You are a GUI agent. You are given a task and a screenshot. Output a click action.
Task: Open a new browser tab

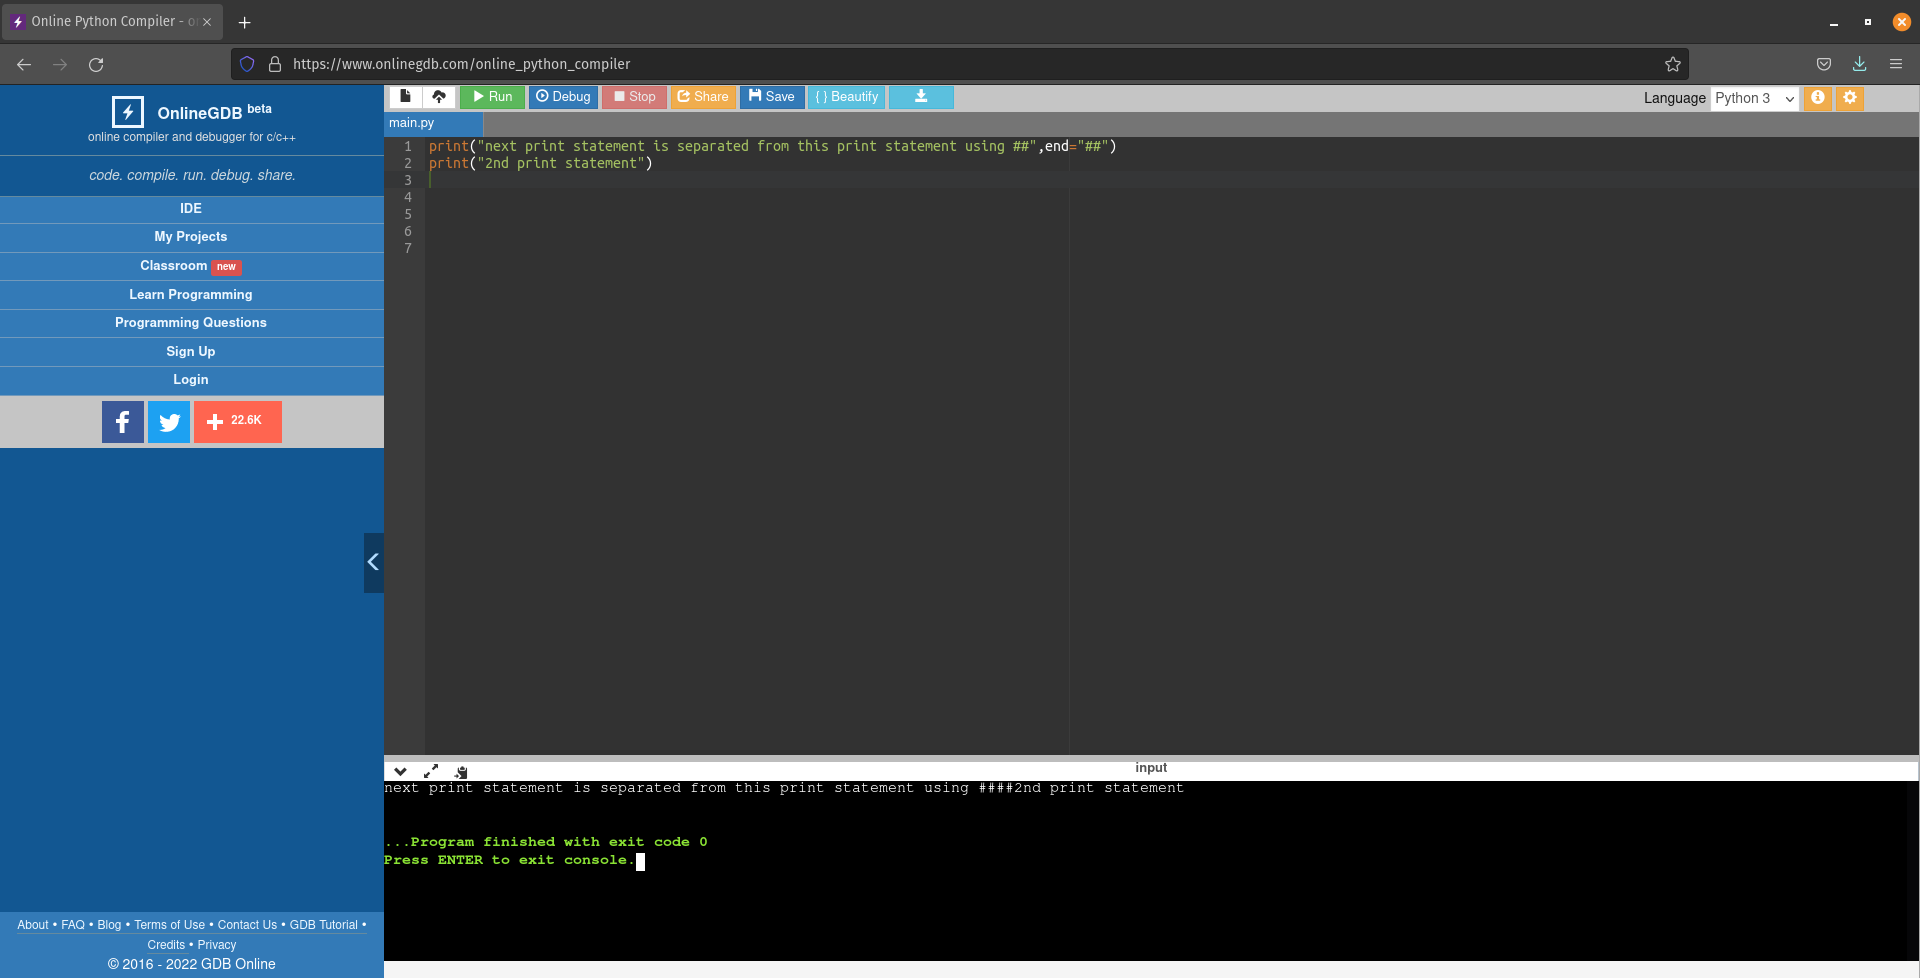(x=245, y=22)
